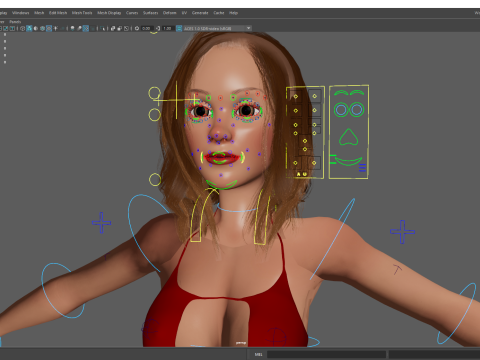Toggle viewport Shadows icon

(62, 28)
